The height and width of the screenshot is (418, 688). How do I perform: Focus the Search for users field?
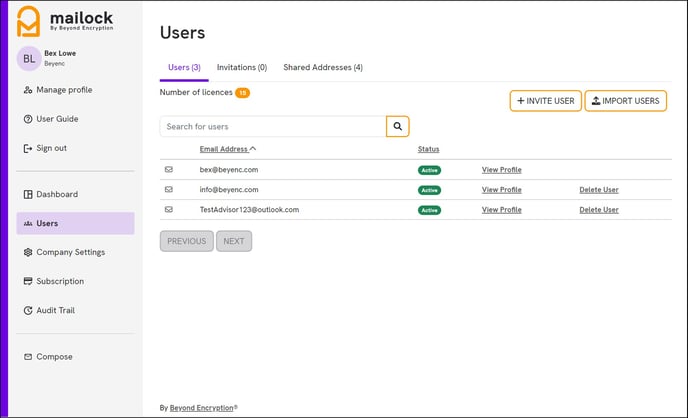[273, 126]
